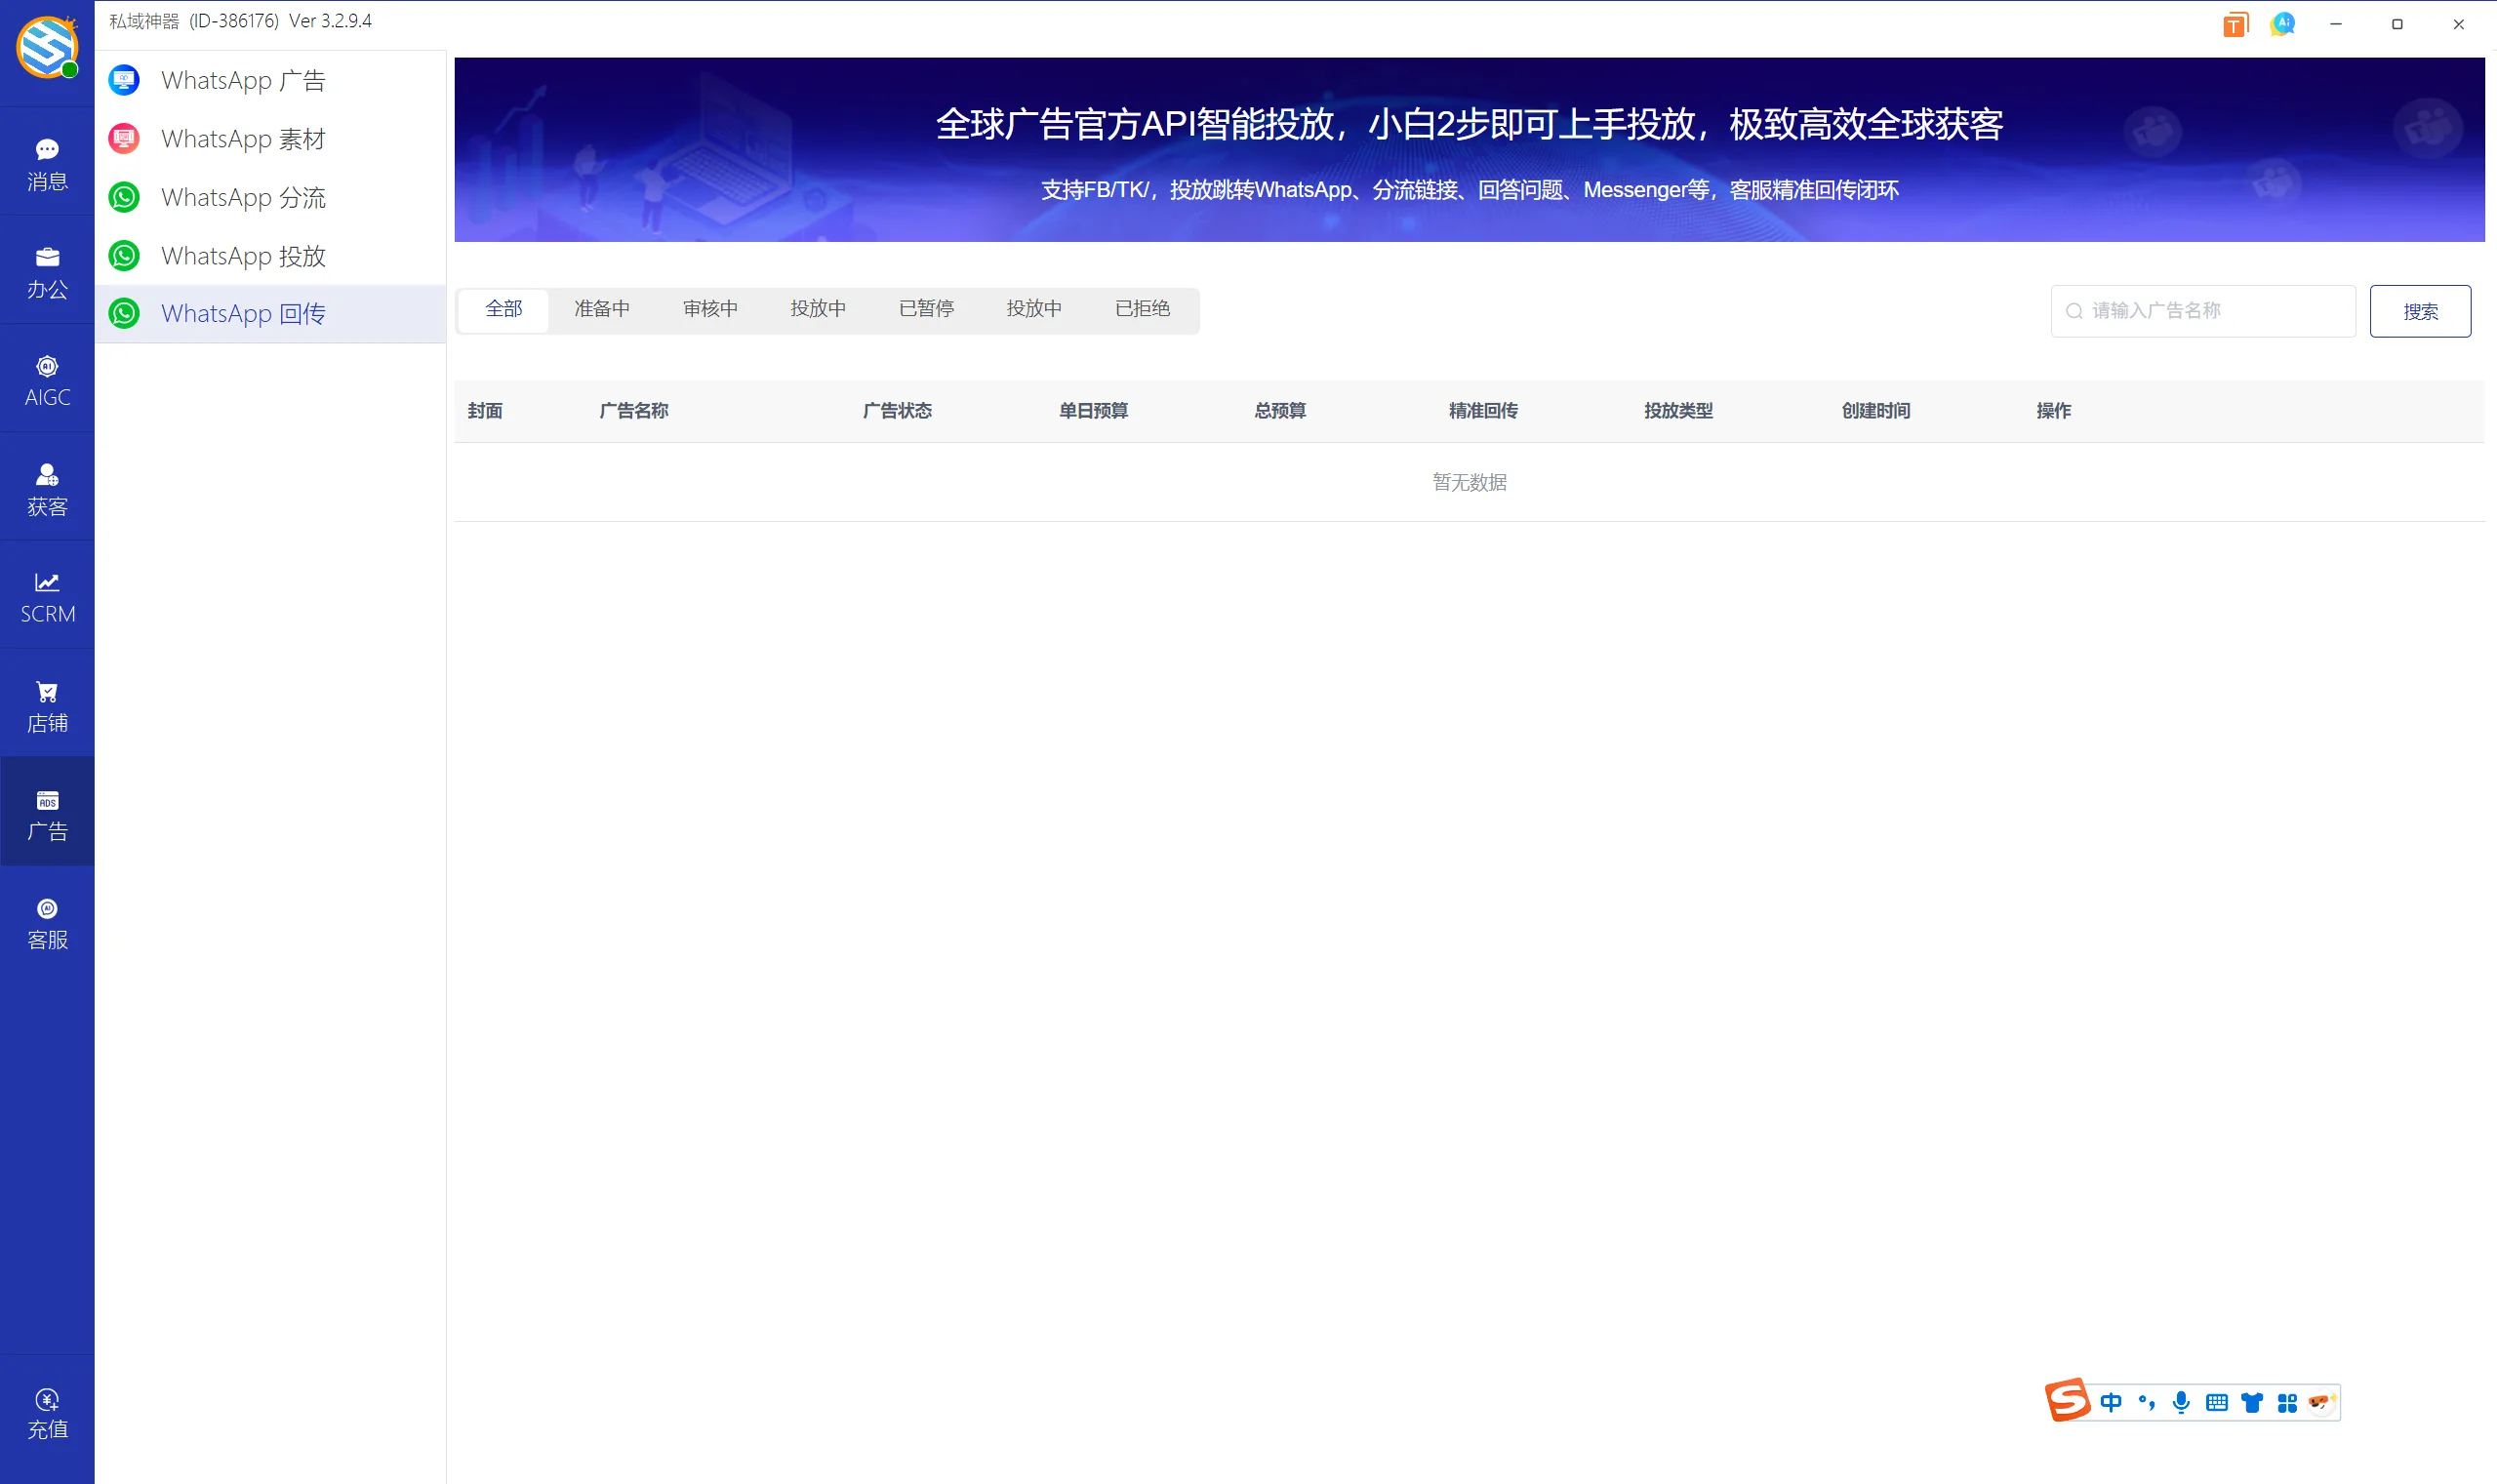Open the 店铺 shop section
This screenshot has height=1484, width=2497.
[47, 703]
